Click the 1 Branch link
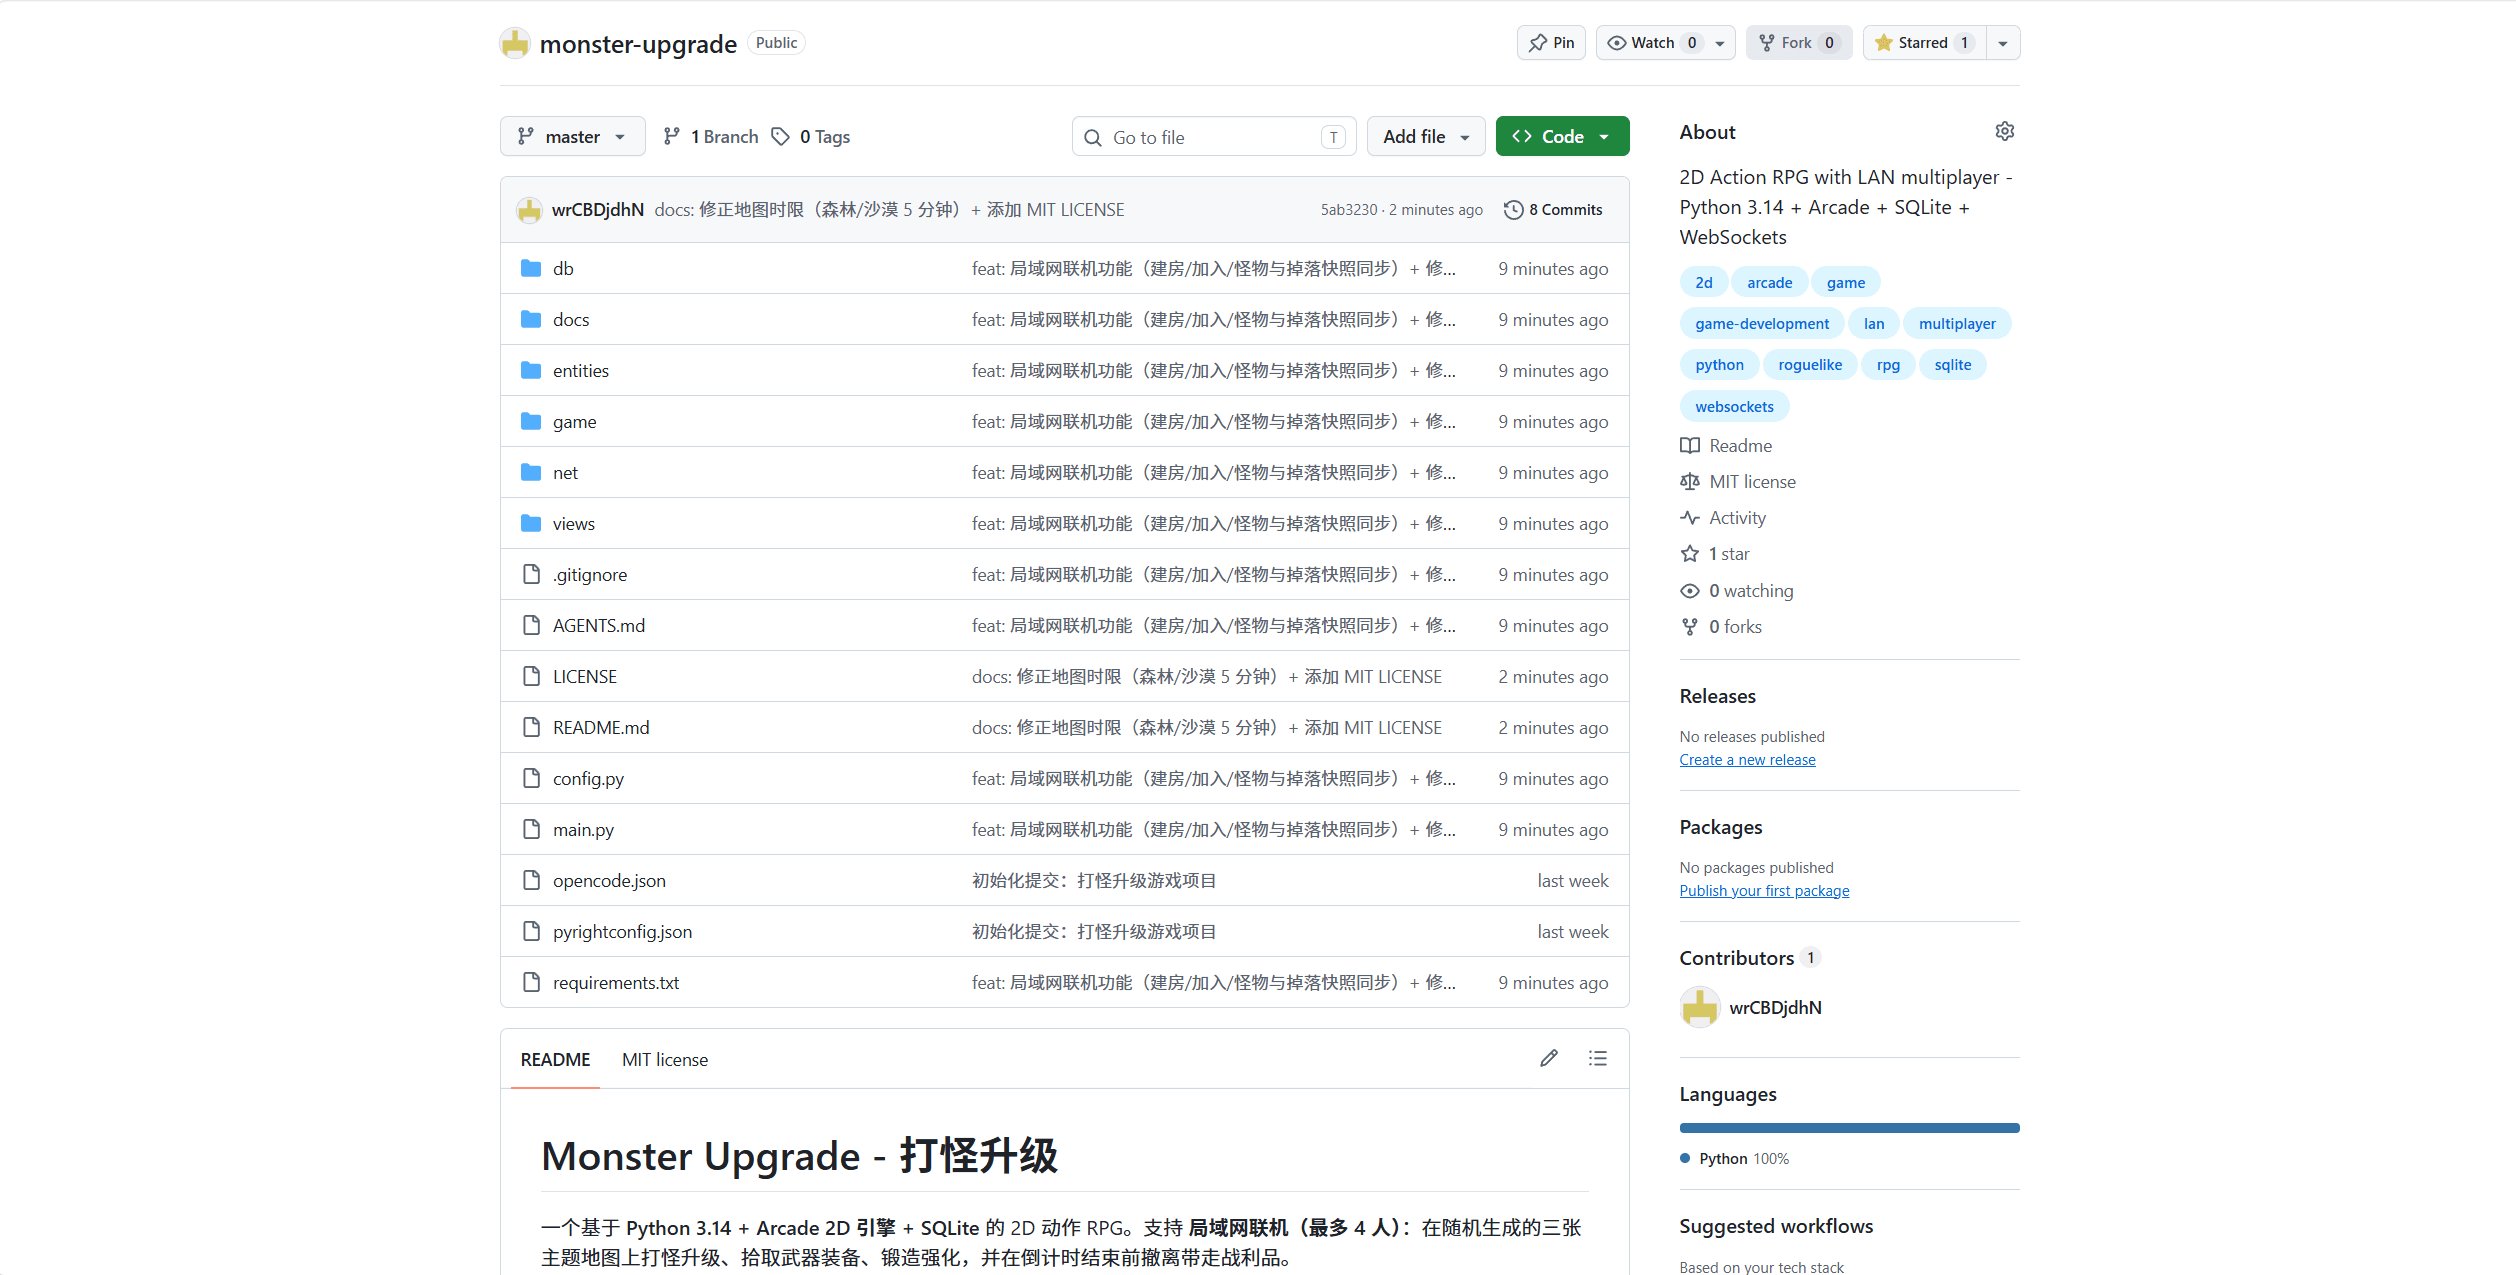Image resolution: width=2516 pixels, height=1275 pixels. [x=712, y=136]
